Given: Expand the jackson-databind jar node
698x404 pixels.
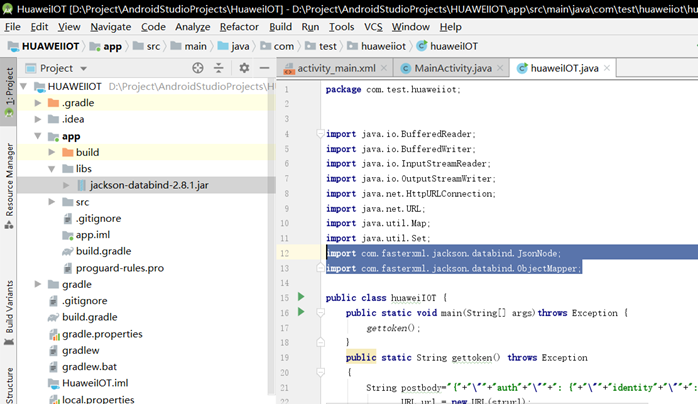Looking at the screenshot, I should [66, 185].
